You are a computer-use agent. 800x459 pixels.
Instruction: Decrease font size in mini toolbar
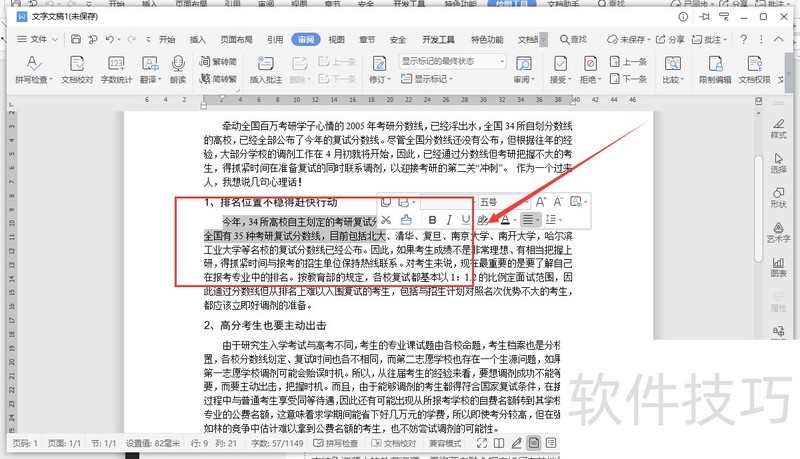558,202
